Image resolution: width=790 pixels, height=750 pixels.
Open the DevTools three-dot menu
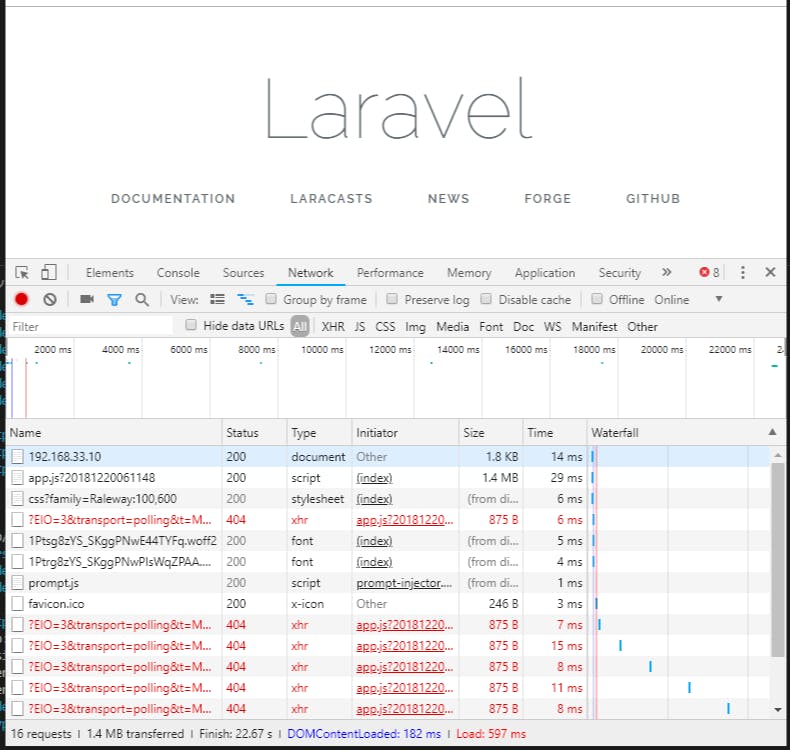click(x=743, y=272)
